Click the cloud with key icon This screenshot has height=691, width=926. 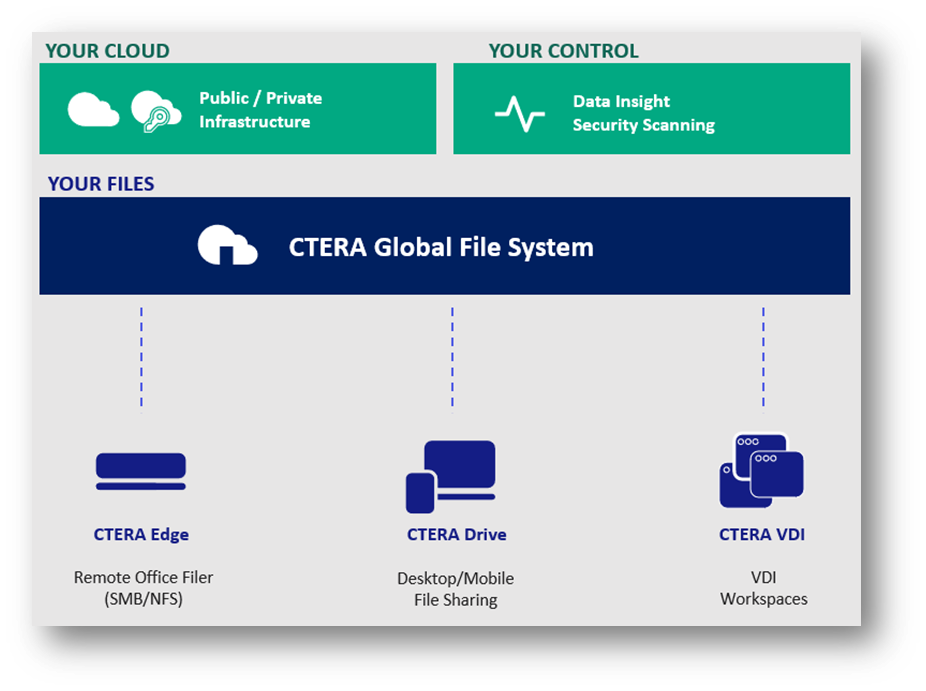pos(156,111)
